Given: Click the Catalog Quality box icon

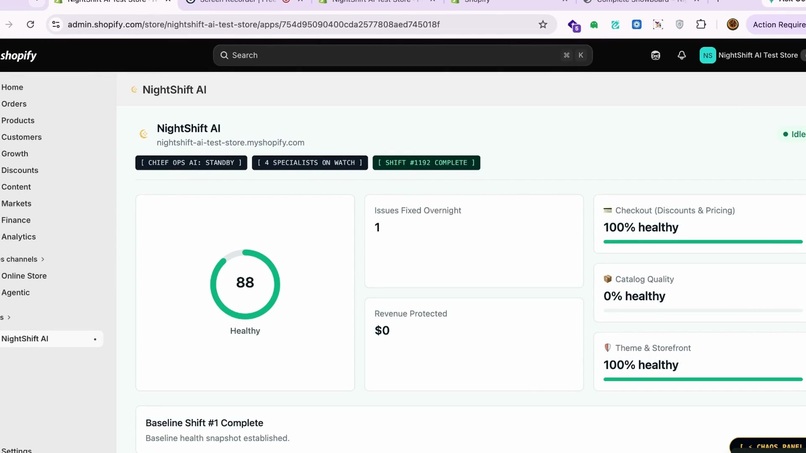Looking at the screenshot, I should click(608, 279).
